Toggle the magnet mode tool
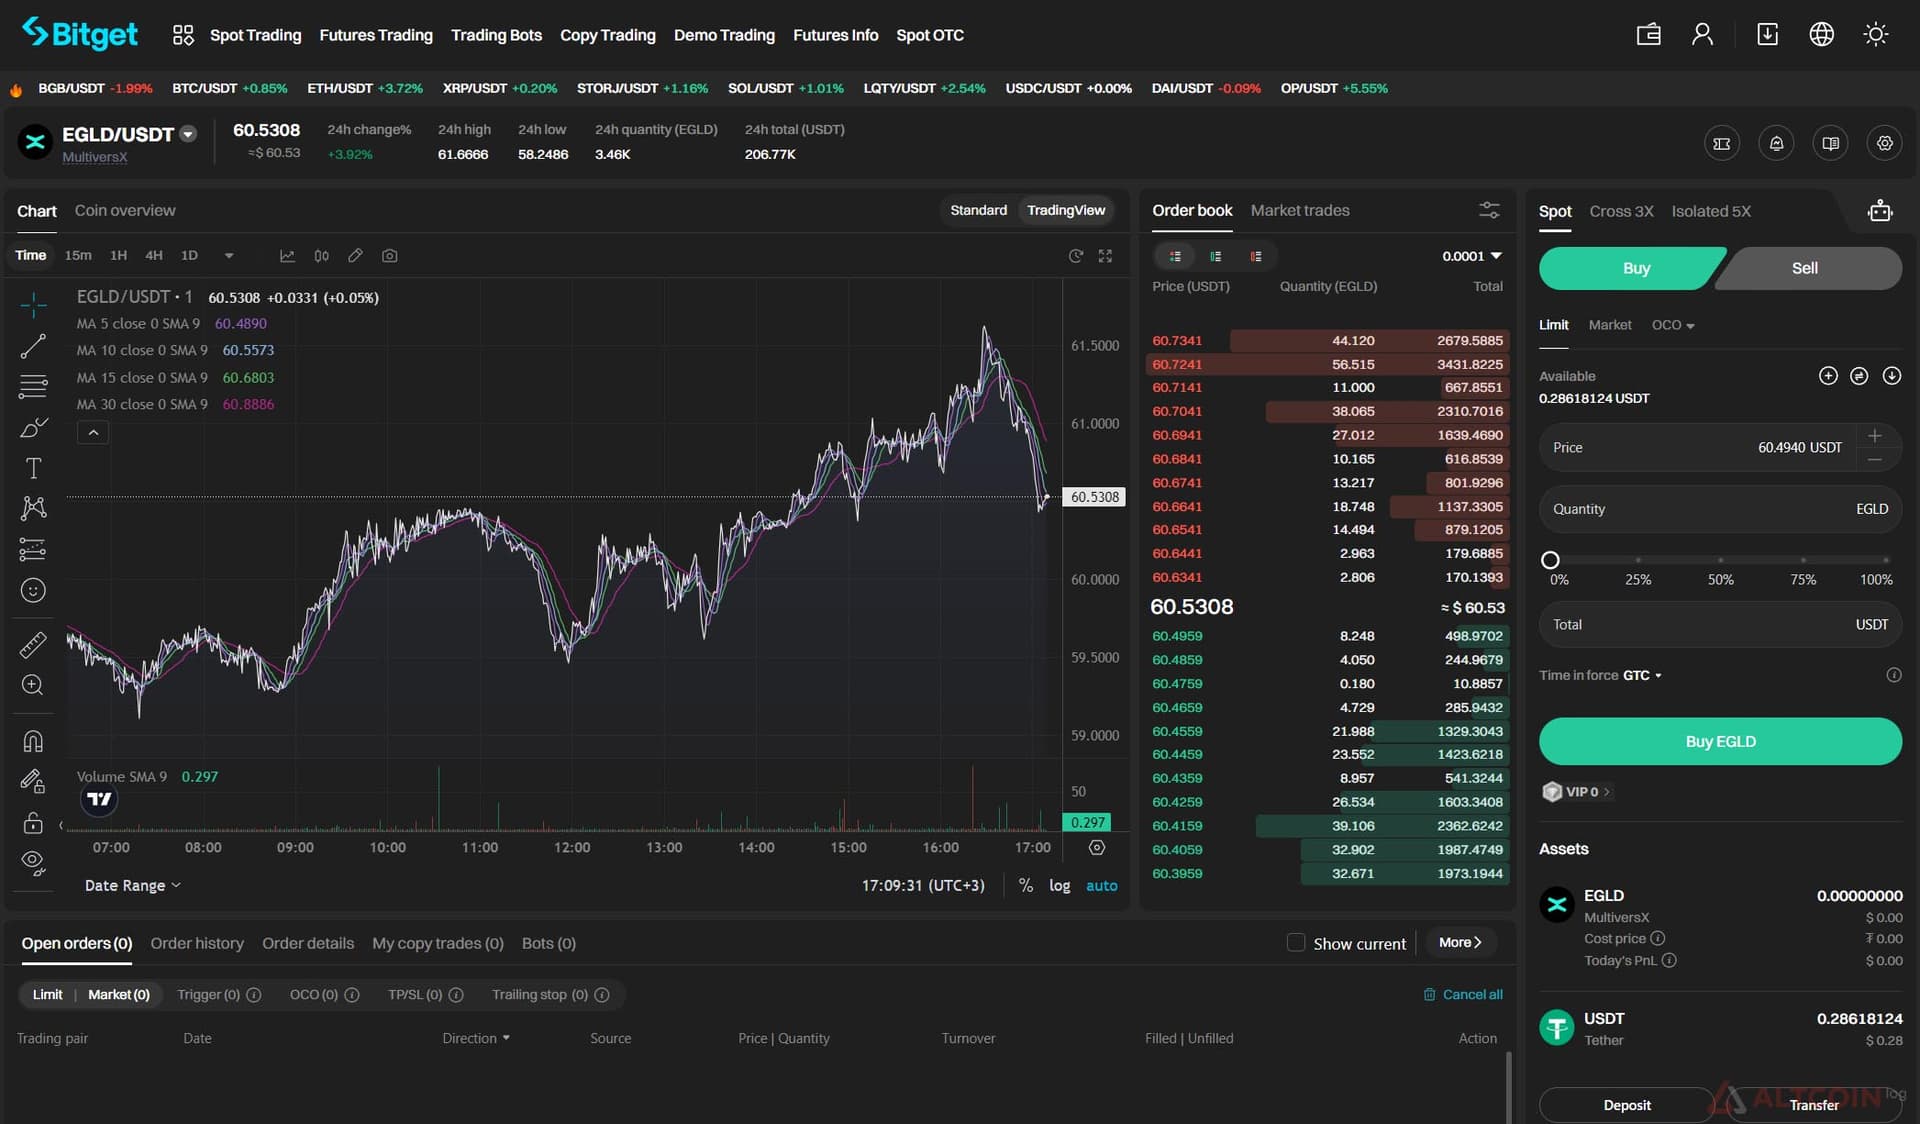1920x1124 pixels. (33, 741)
